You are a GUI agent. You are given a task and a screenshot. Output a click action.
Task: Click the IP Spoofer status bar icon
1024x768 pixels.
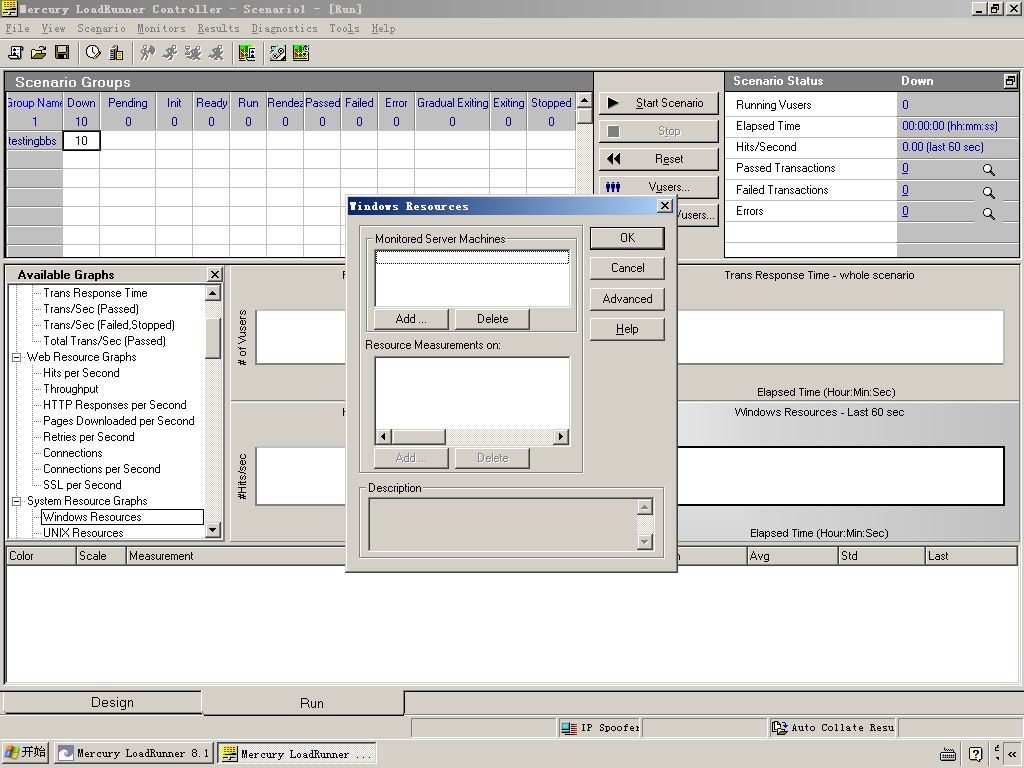569,728
